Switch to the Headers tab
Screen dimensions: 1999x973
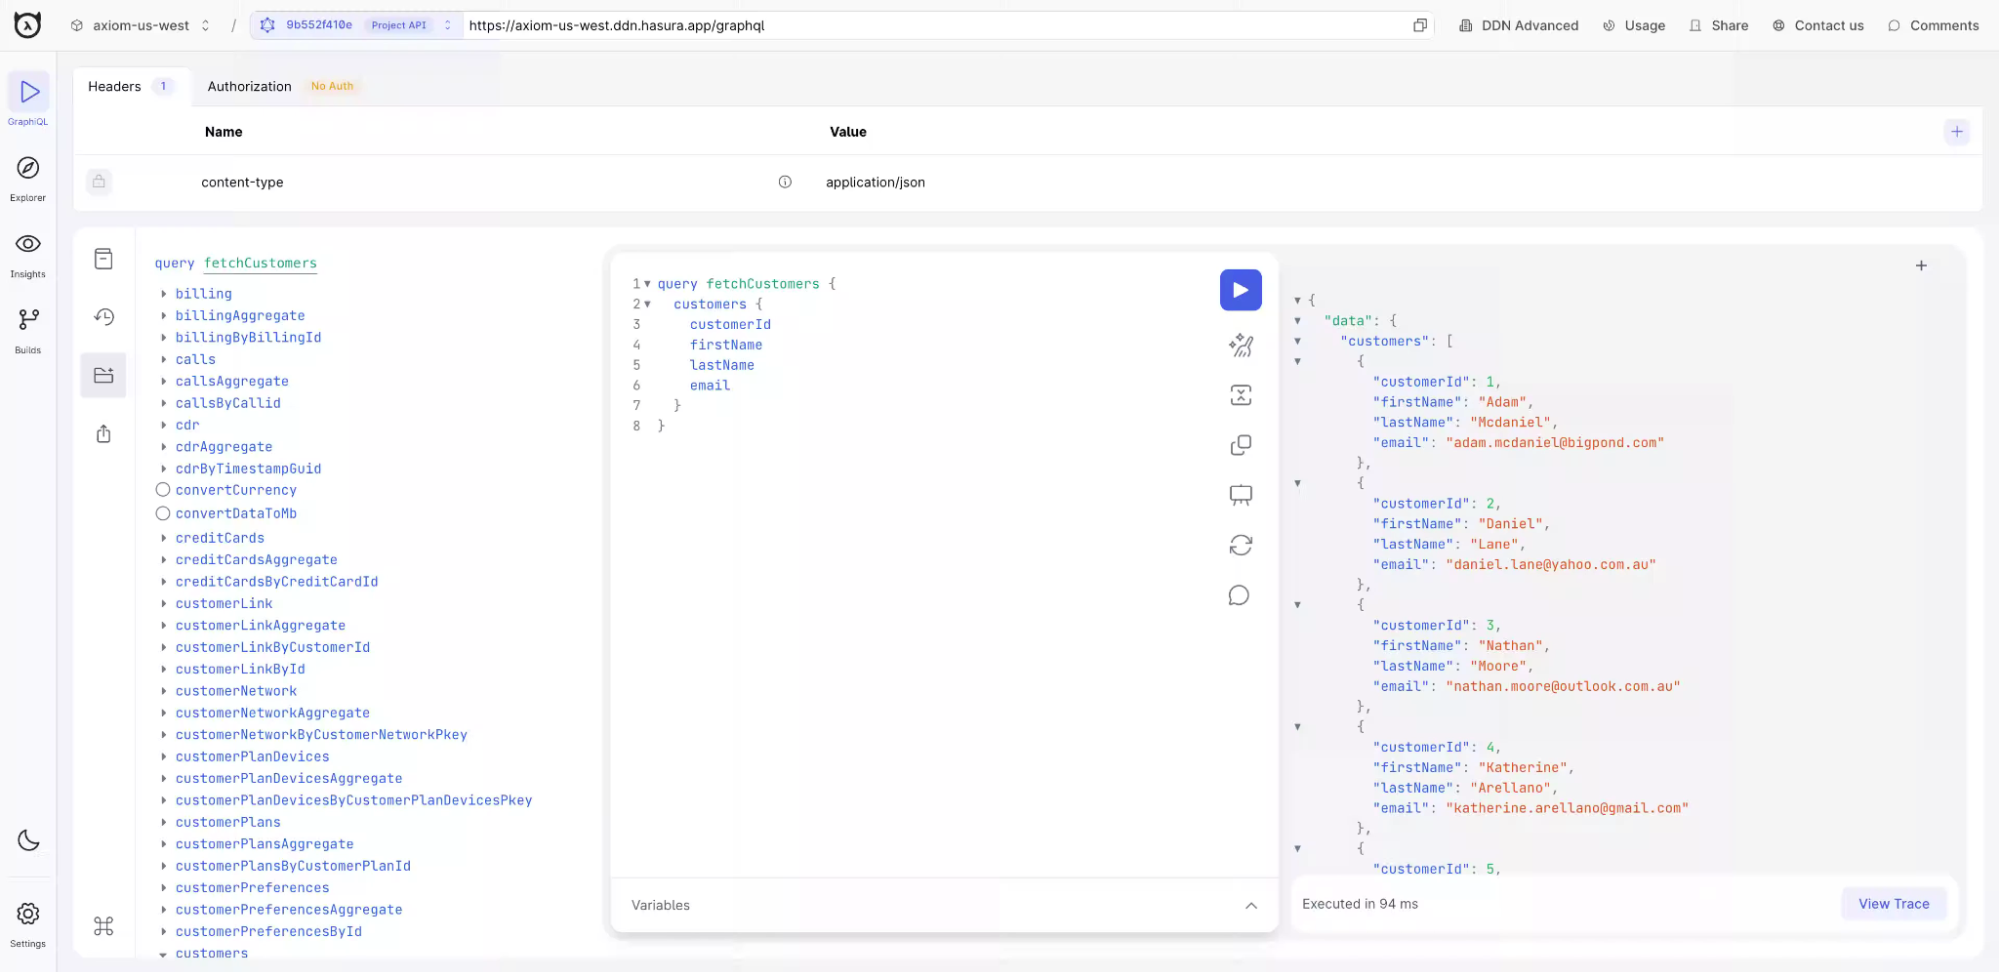point(131,87)
